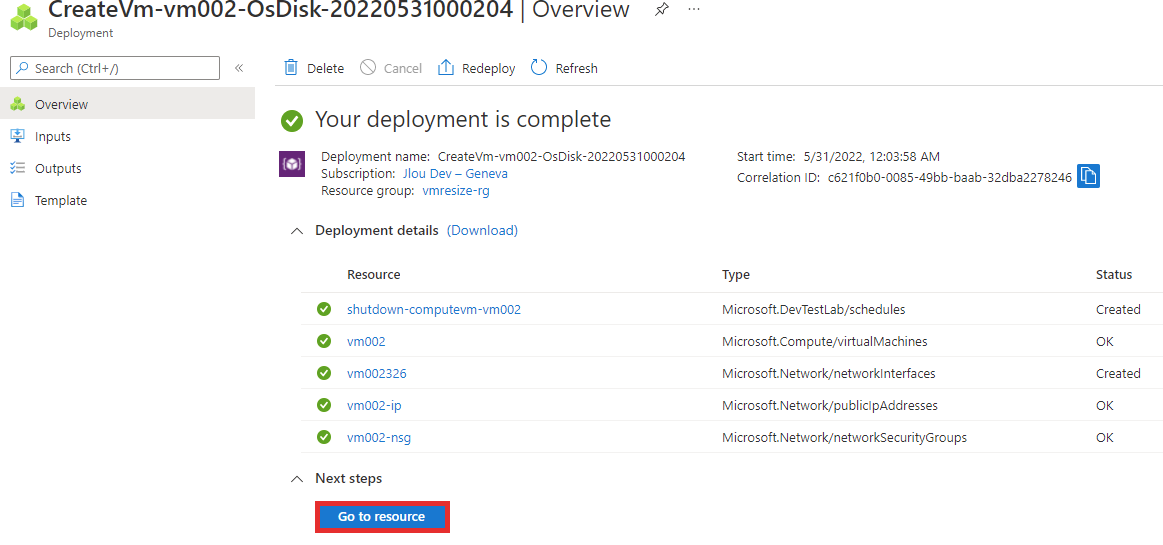Screen dimensions: 1163x545
Task: Open the Template menu item
Action: pos(128,200)
